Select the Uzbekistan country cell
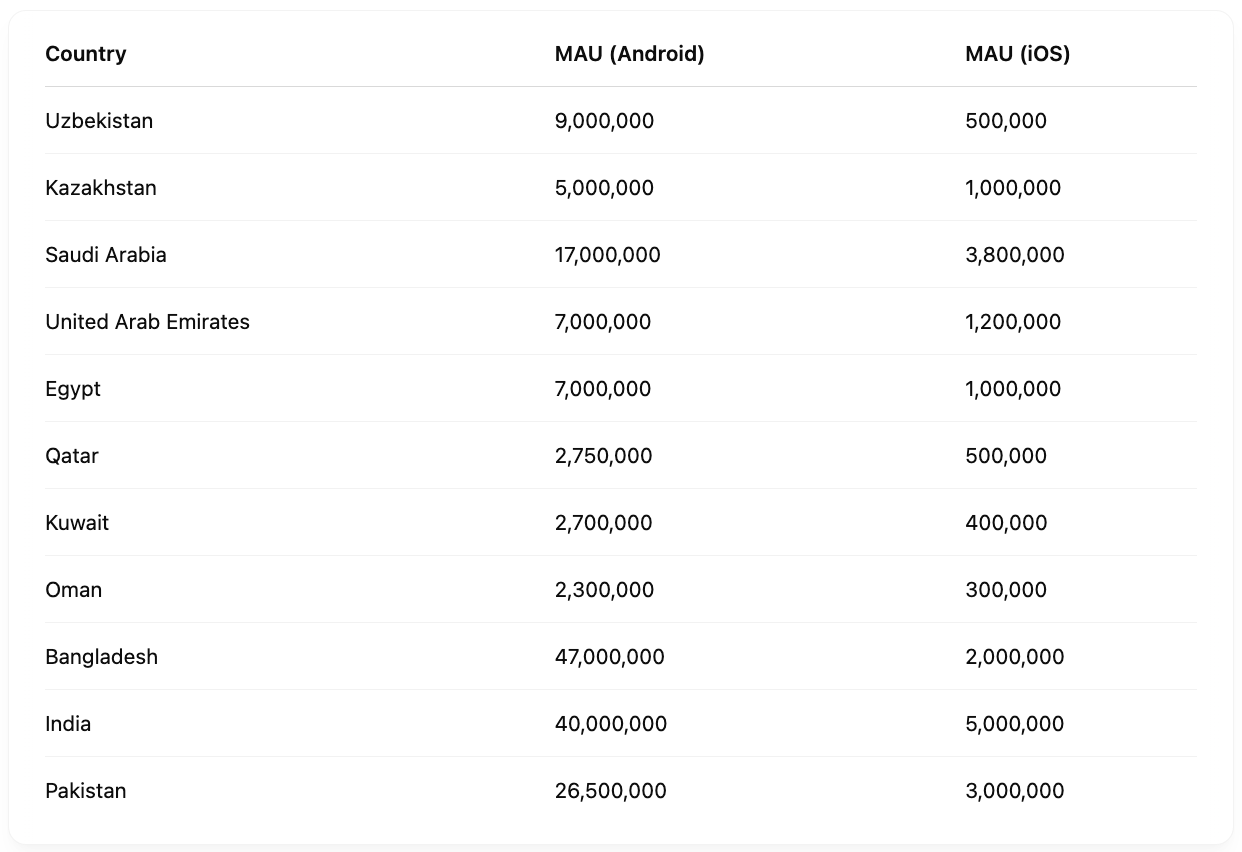 point(99,121)
